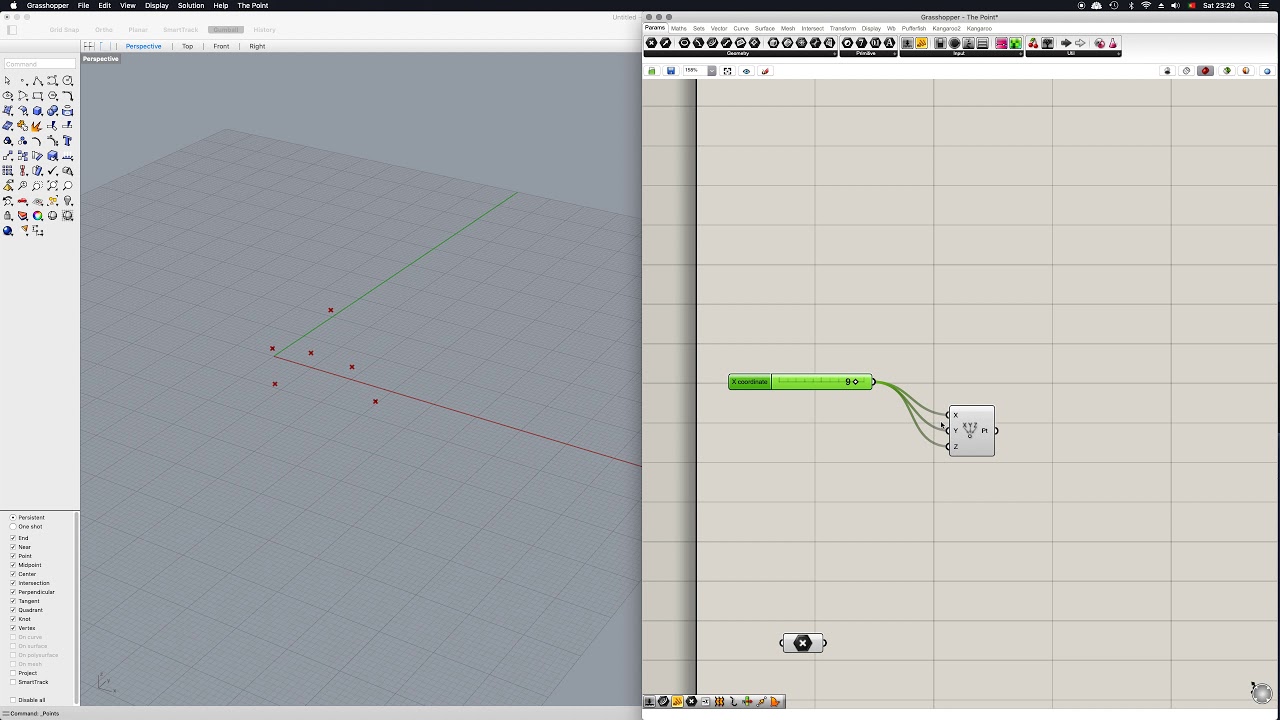Open the Maths tab in Grasshopper
The width and height of the screenshot is (1280, 720).
pos(679,28)
